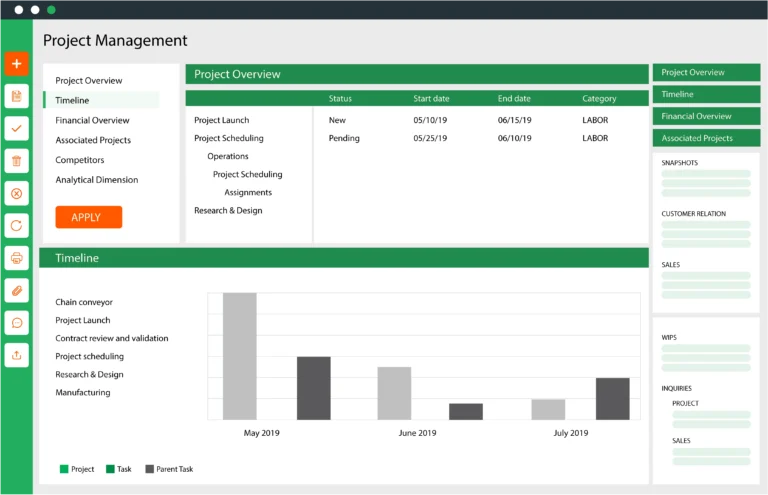
Task: Click the refresh icon in sidebar
Action: click(x=16, y=225)
